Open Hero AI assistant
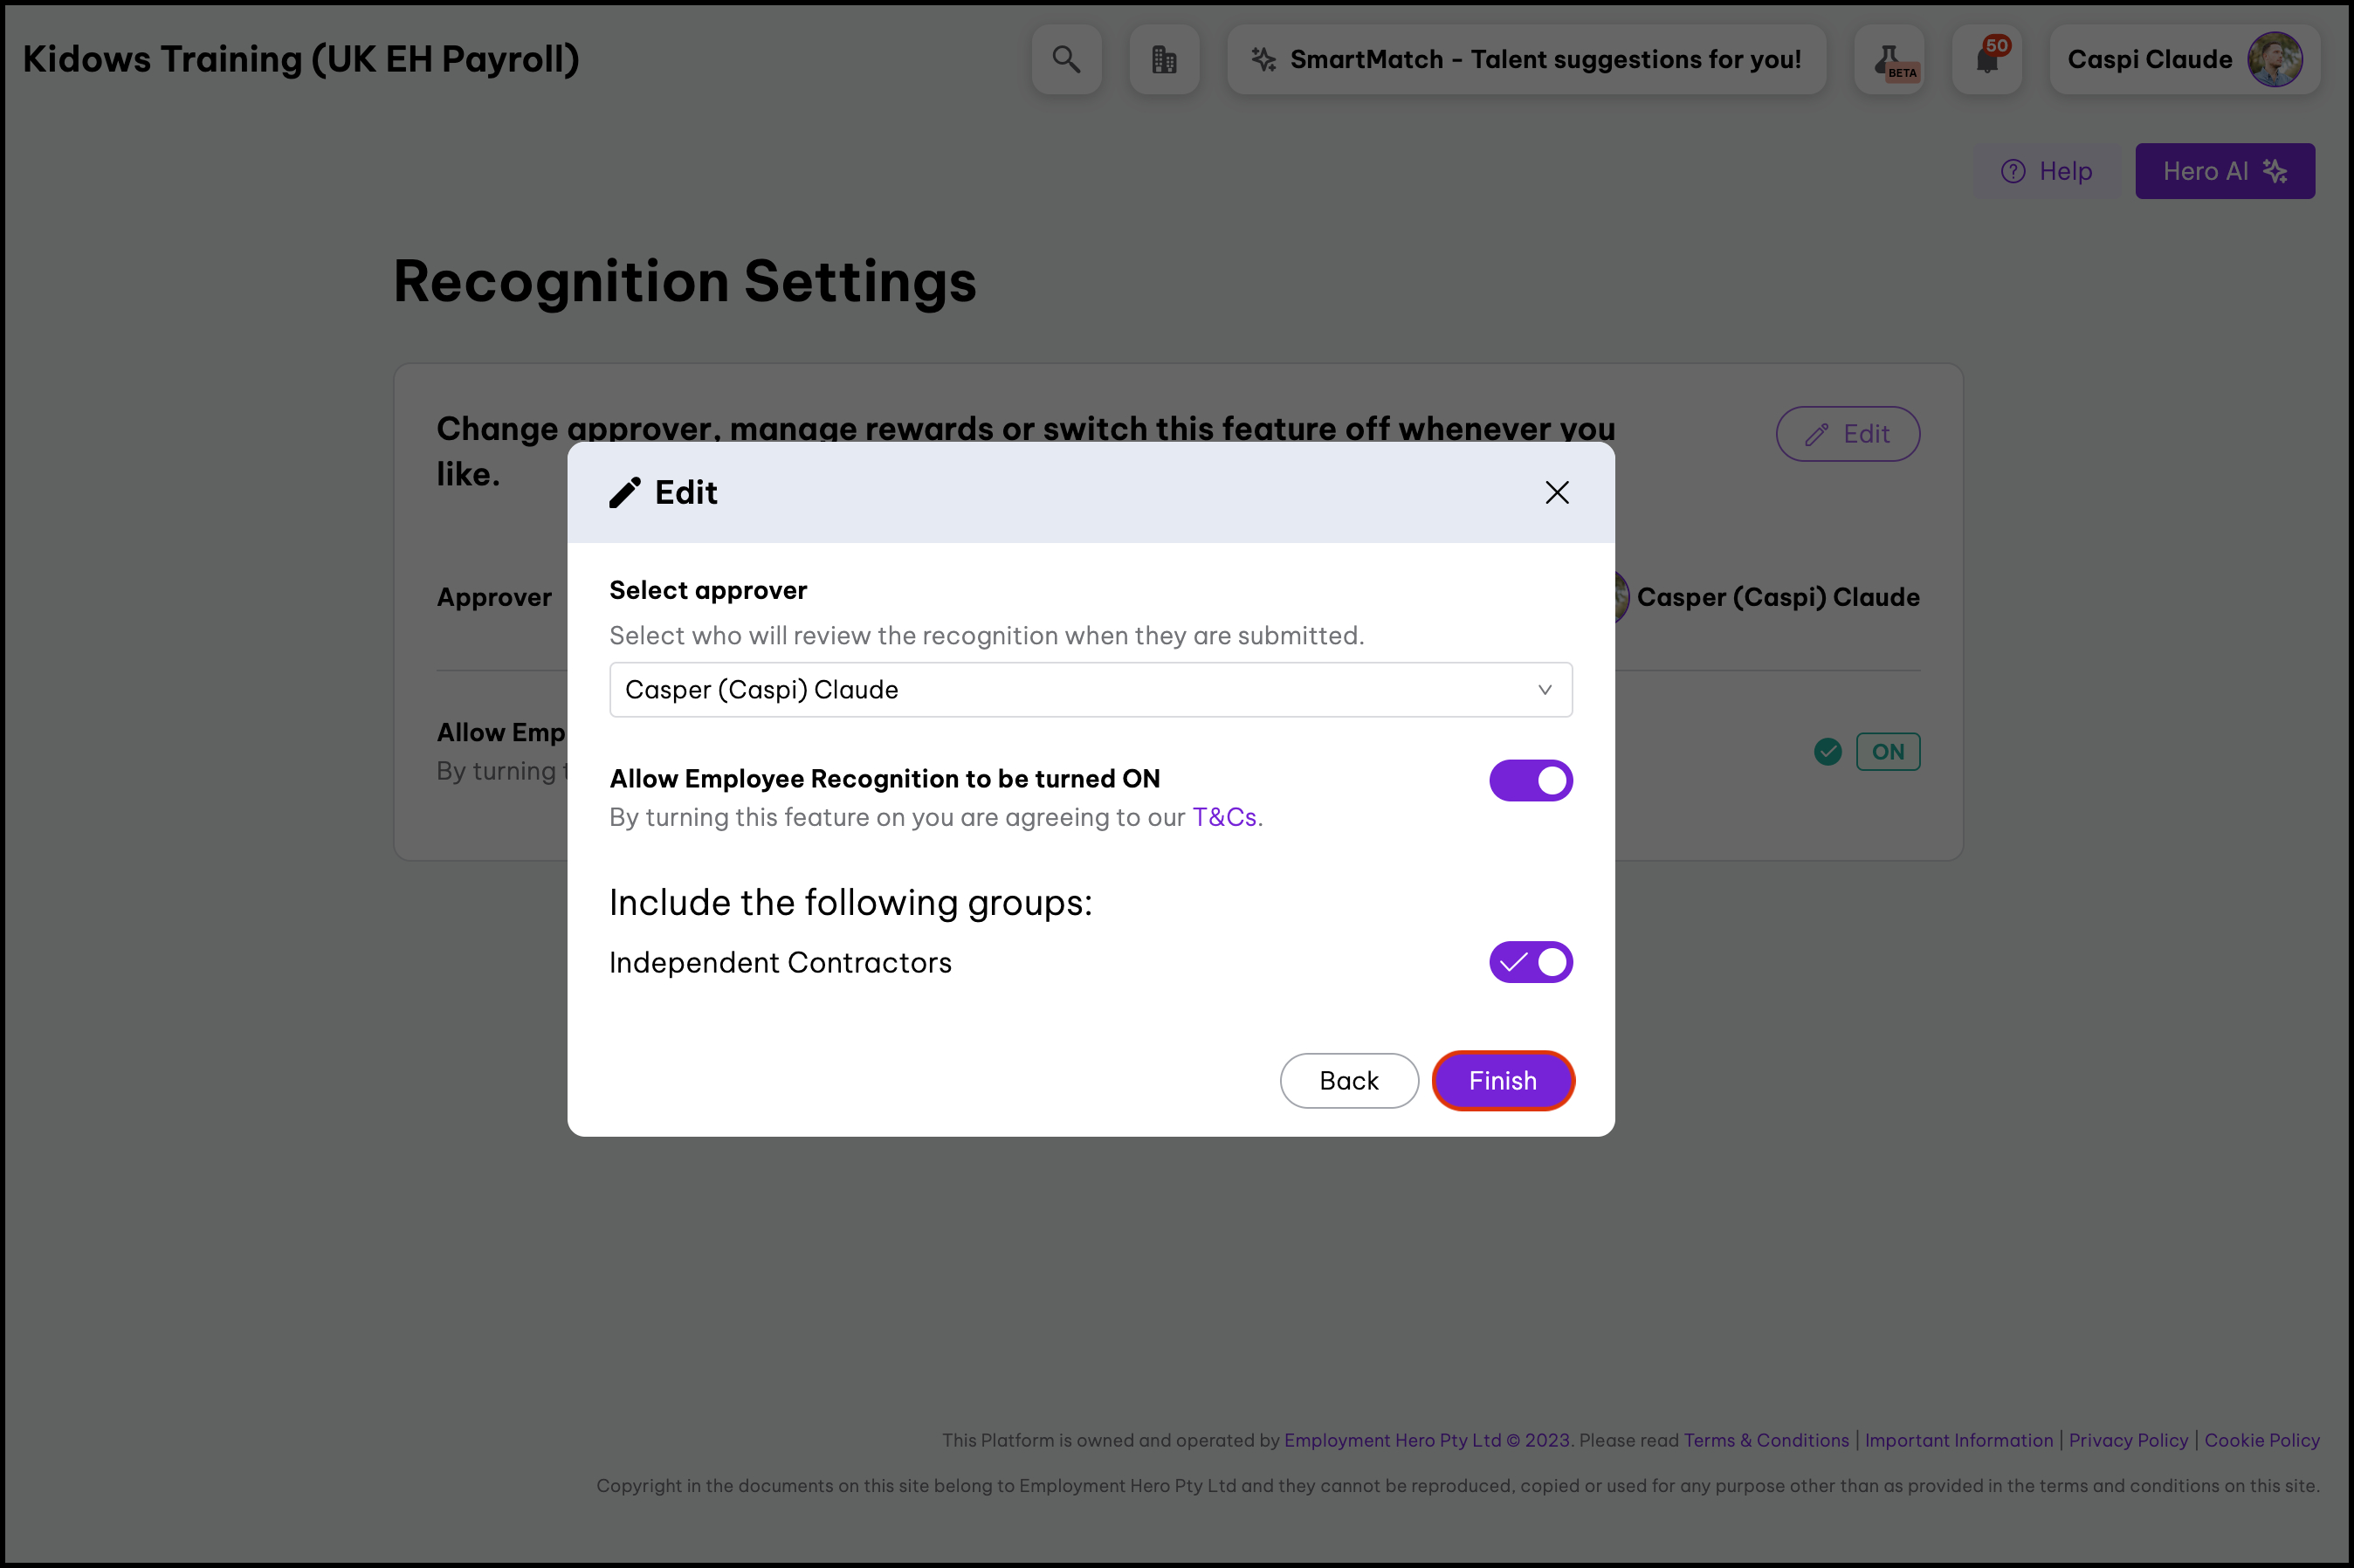Viewport: 2354px width, 1568px height. tap(2225, 171)
